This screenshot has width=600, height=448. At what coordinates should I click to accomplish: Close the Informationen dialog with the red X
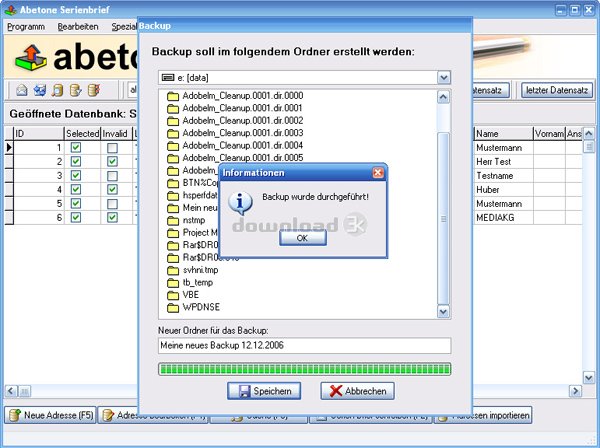tap(378, 173)
